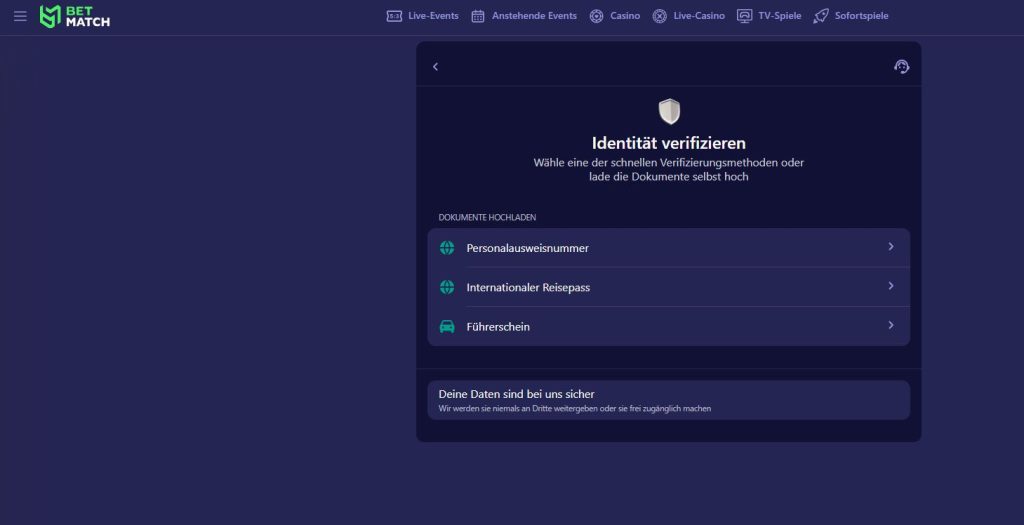Image resolution: width=1024 pixels, height=525 pixels.
Task: Select the Internationaler Reisepass label
Action: pos(528,288)
